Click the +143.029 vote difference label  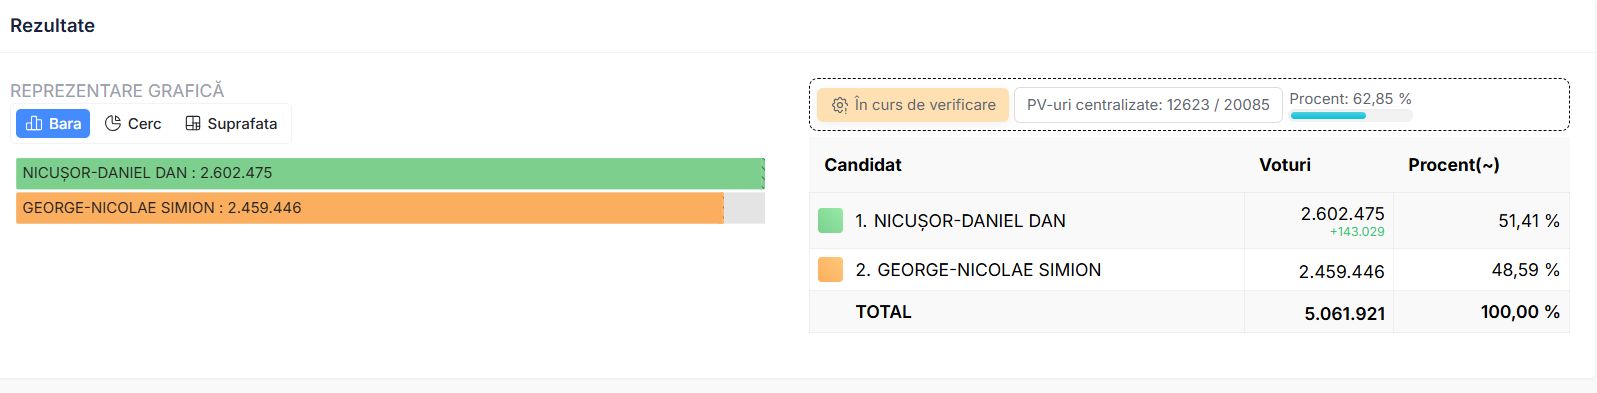pyautogui.click(x=1357, y=232)
